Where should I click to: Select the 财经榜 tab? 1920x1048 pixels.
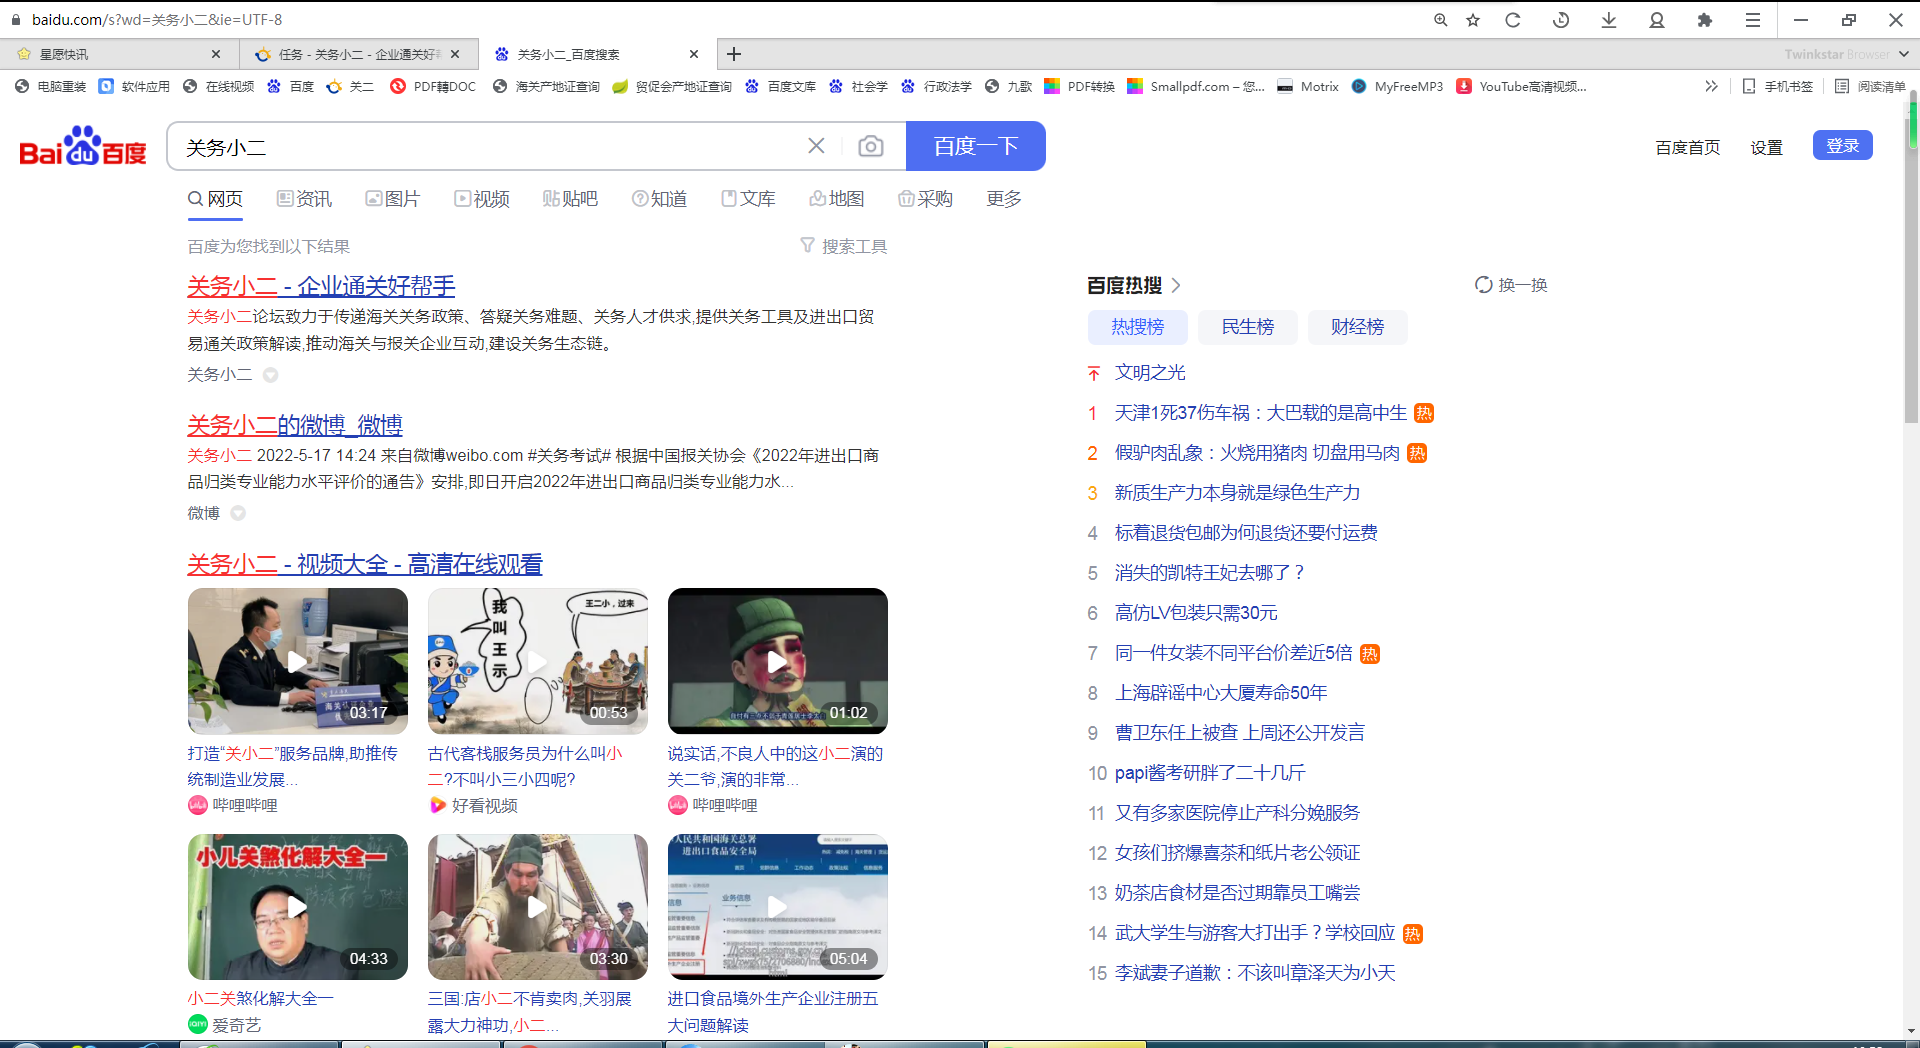point(1358,327)
